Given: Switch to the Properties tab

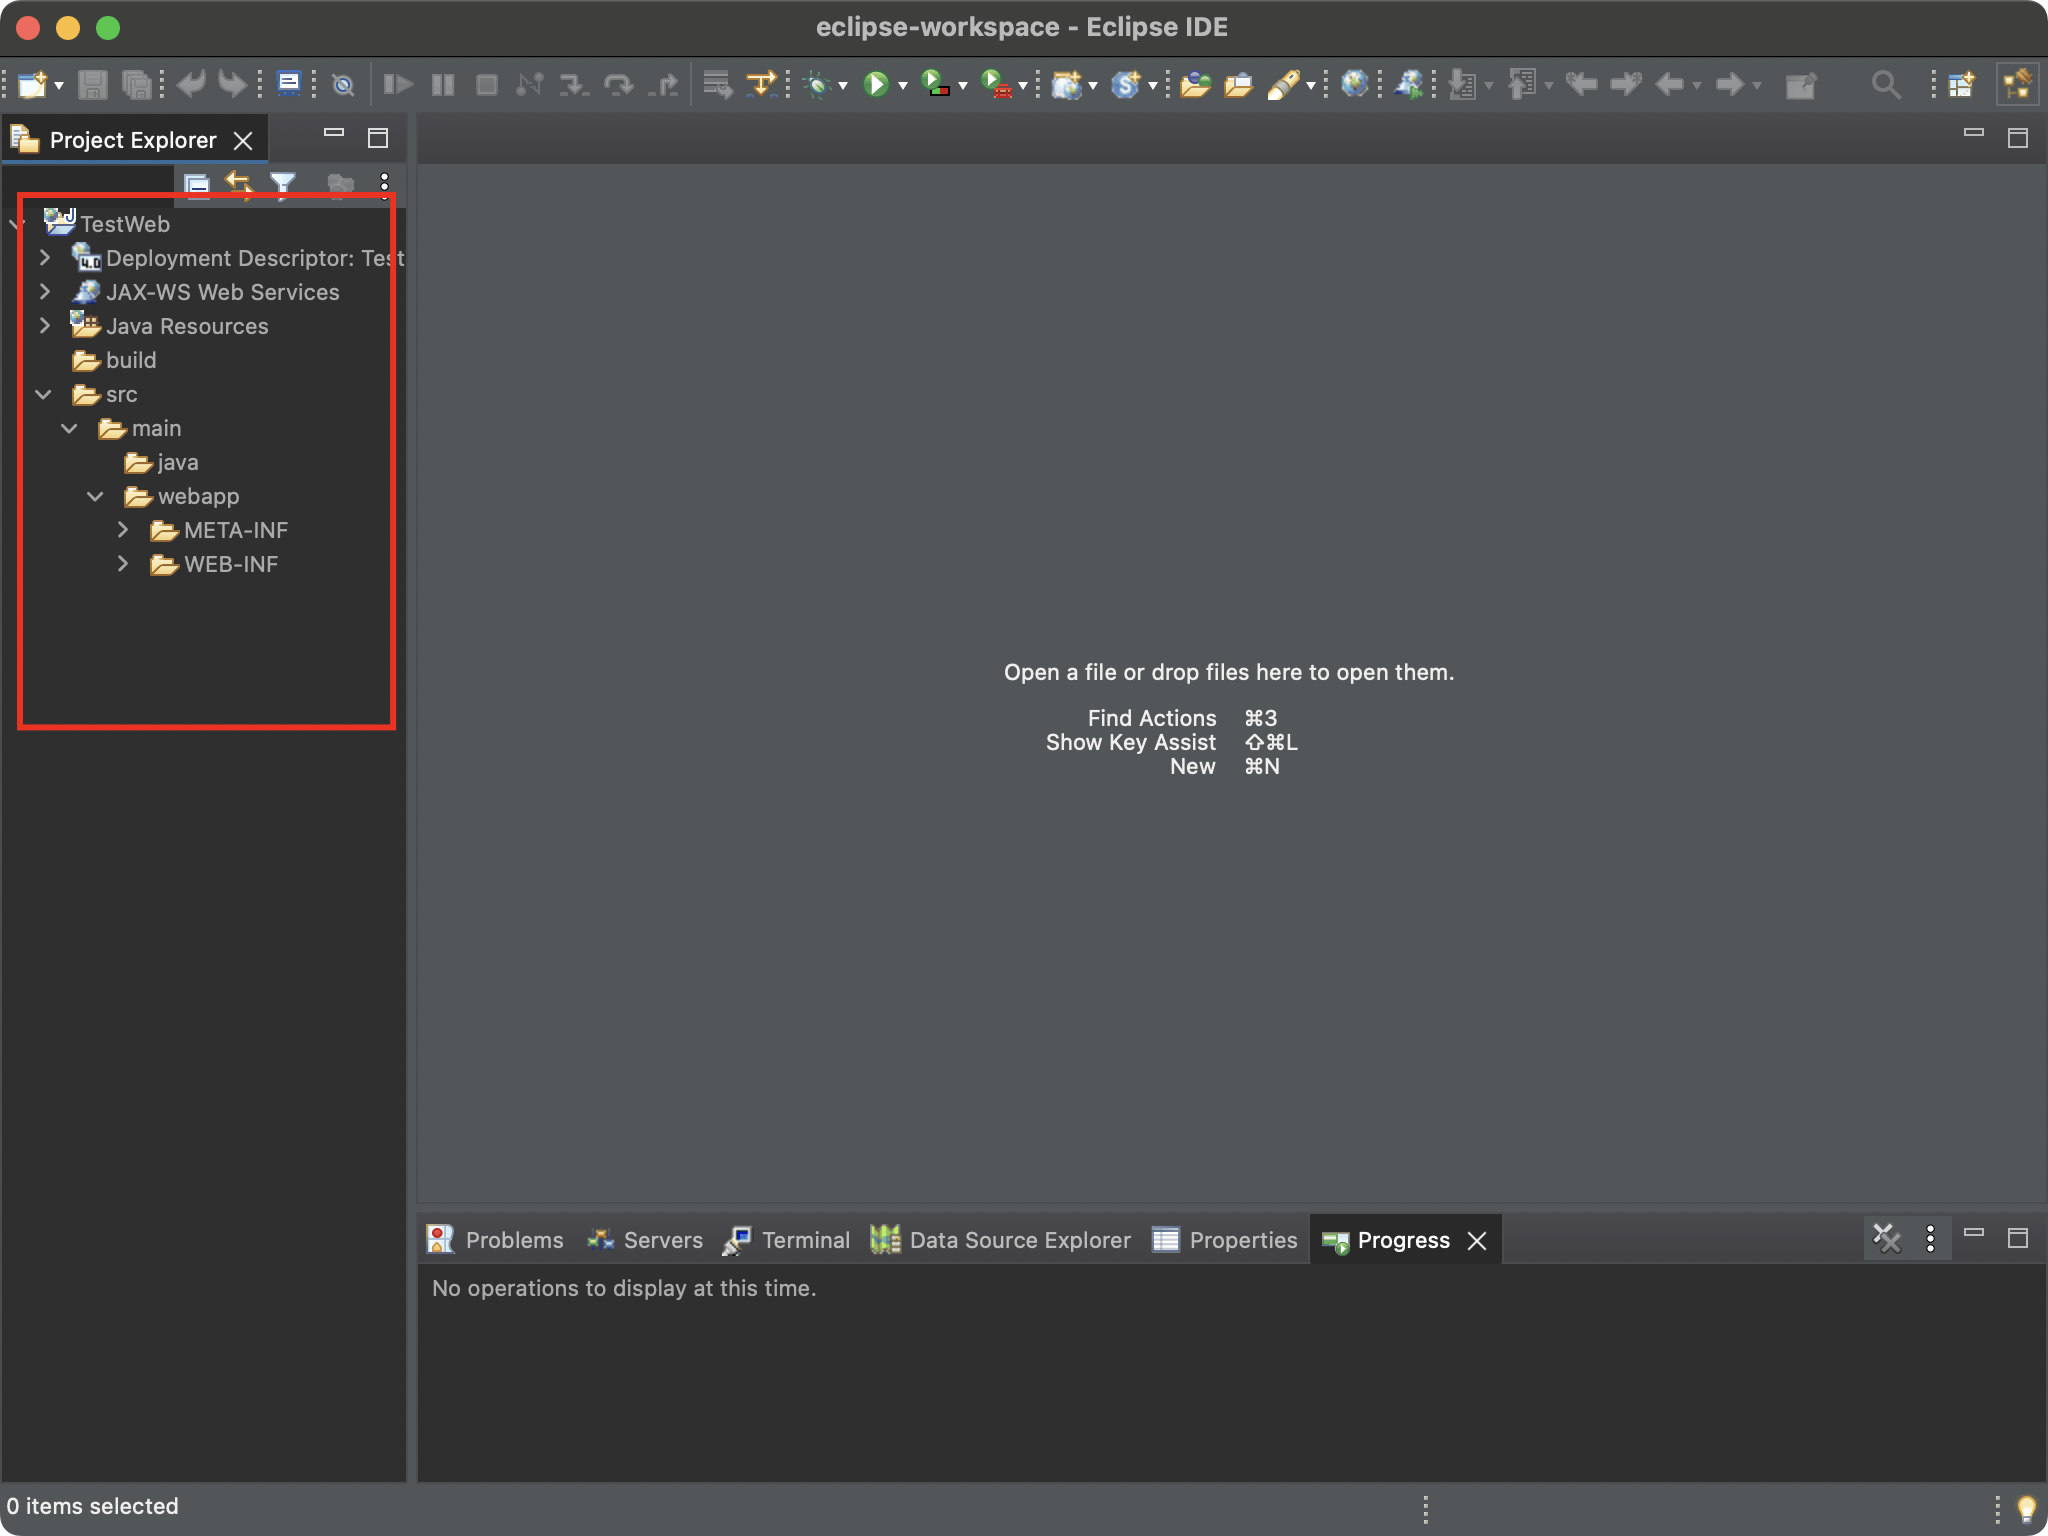Looking at the screenshot, I should point(1225,1240).
